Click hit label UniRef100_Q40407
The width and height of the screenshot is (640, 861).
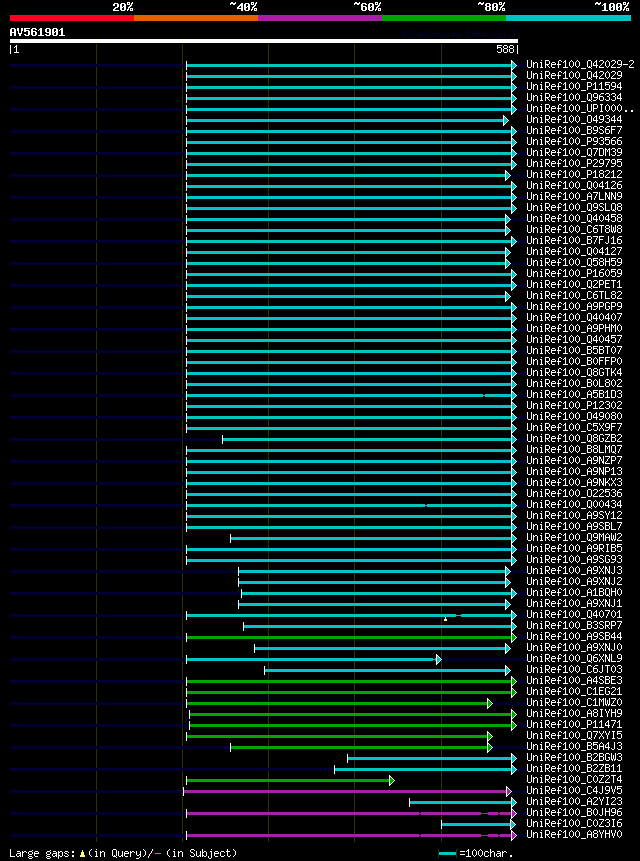[x=574, y=317]
